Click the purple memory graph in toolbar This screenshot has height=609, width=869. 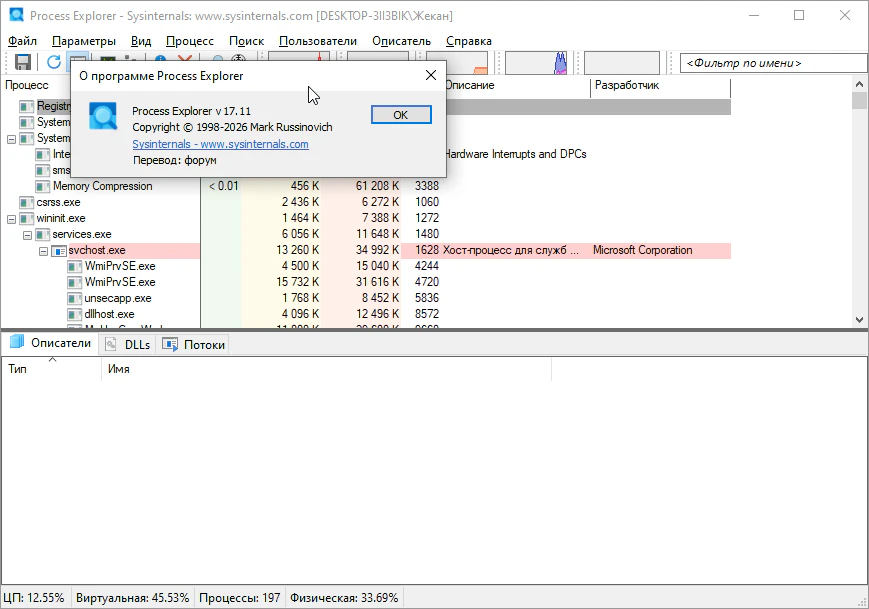pyautogui.click(x=561, y=63)
